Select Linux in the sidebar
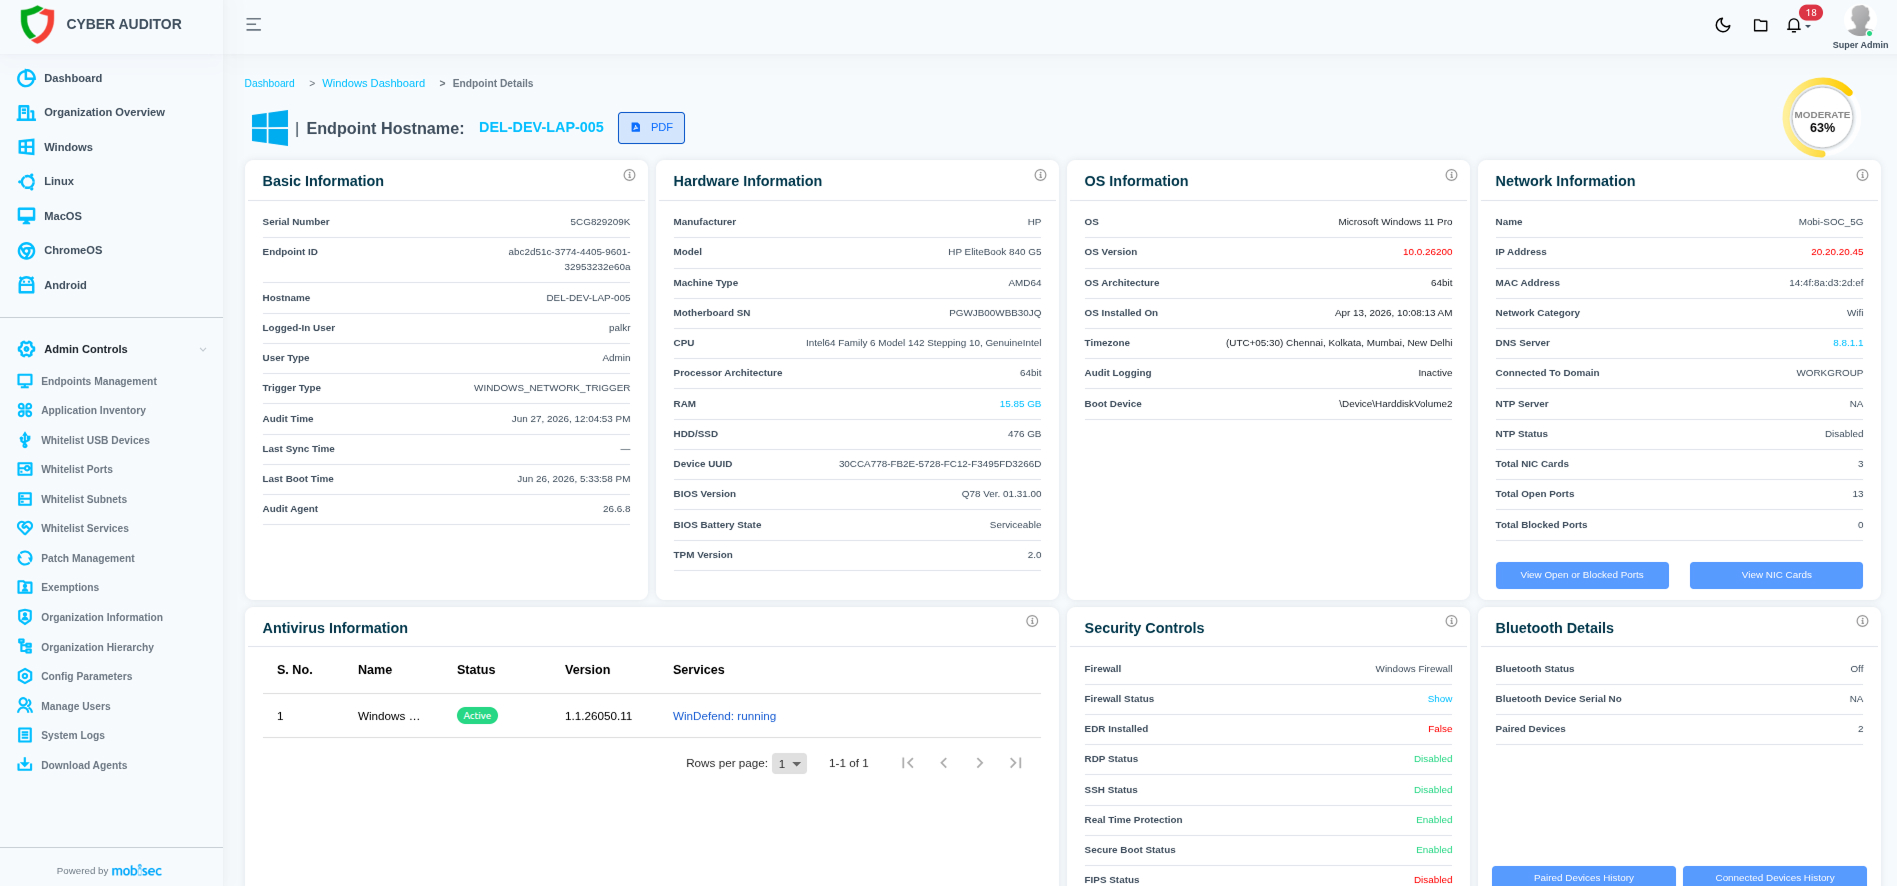Image resolution: width=1897 pixels, height=886 pixels. pos(59,182)
